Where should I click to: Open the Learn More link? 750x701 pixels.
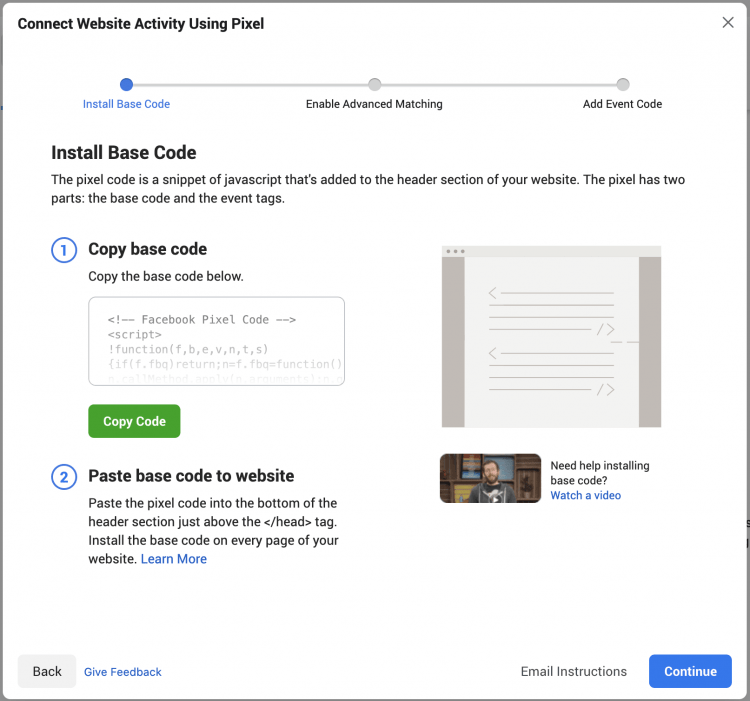tap(174, 559)
